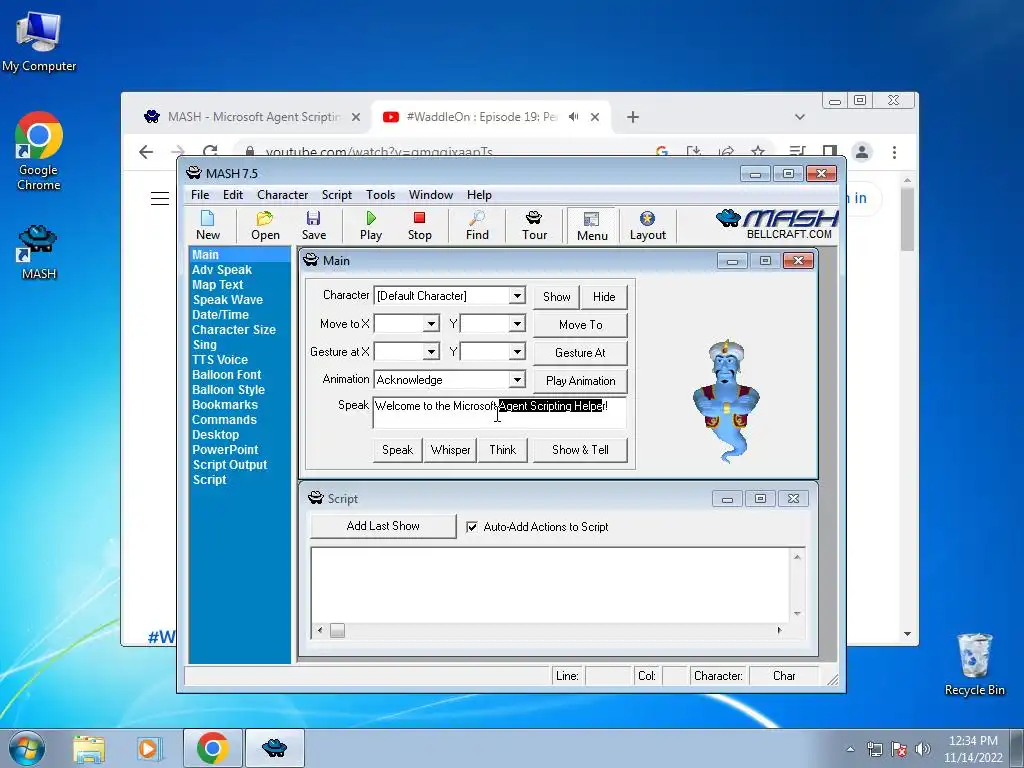This screenshot has height=768, width=1024.
Task: Click the volume icon in the system tray
Action: tap(922, 749)
